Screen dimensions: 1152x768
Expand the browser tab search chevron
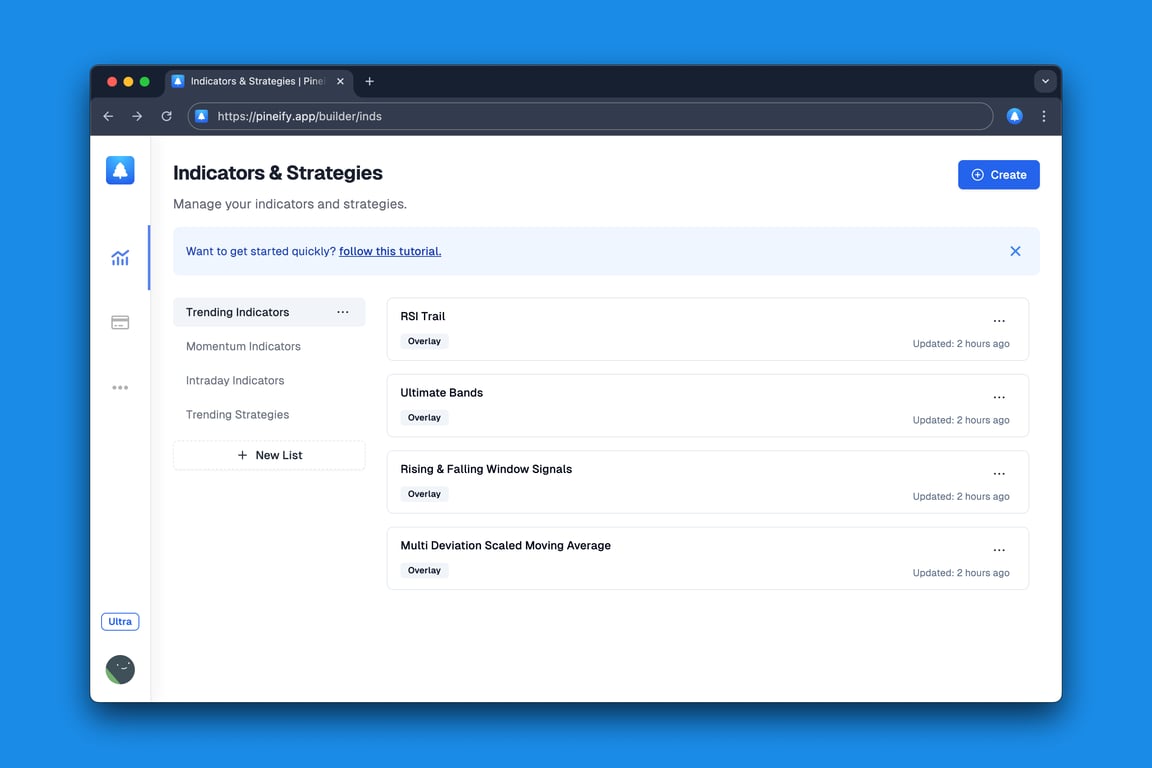point(1045,81)
